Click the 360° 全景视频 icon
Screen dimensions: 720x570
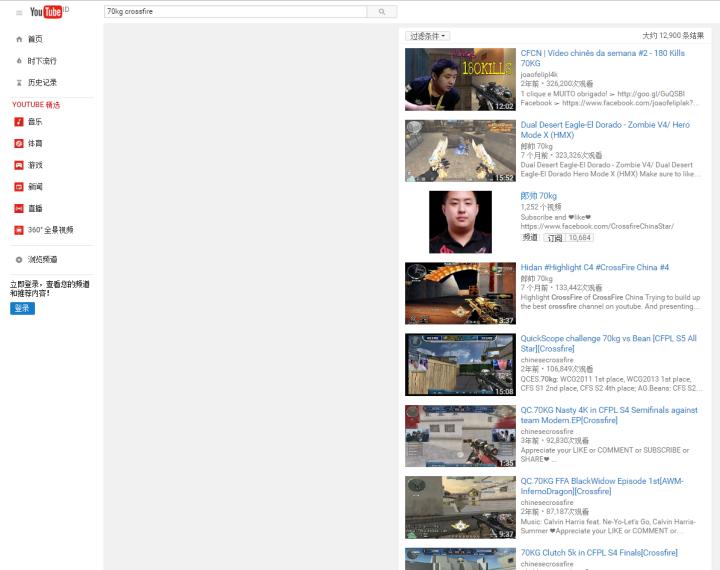[19, 230]
